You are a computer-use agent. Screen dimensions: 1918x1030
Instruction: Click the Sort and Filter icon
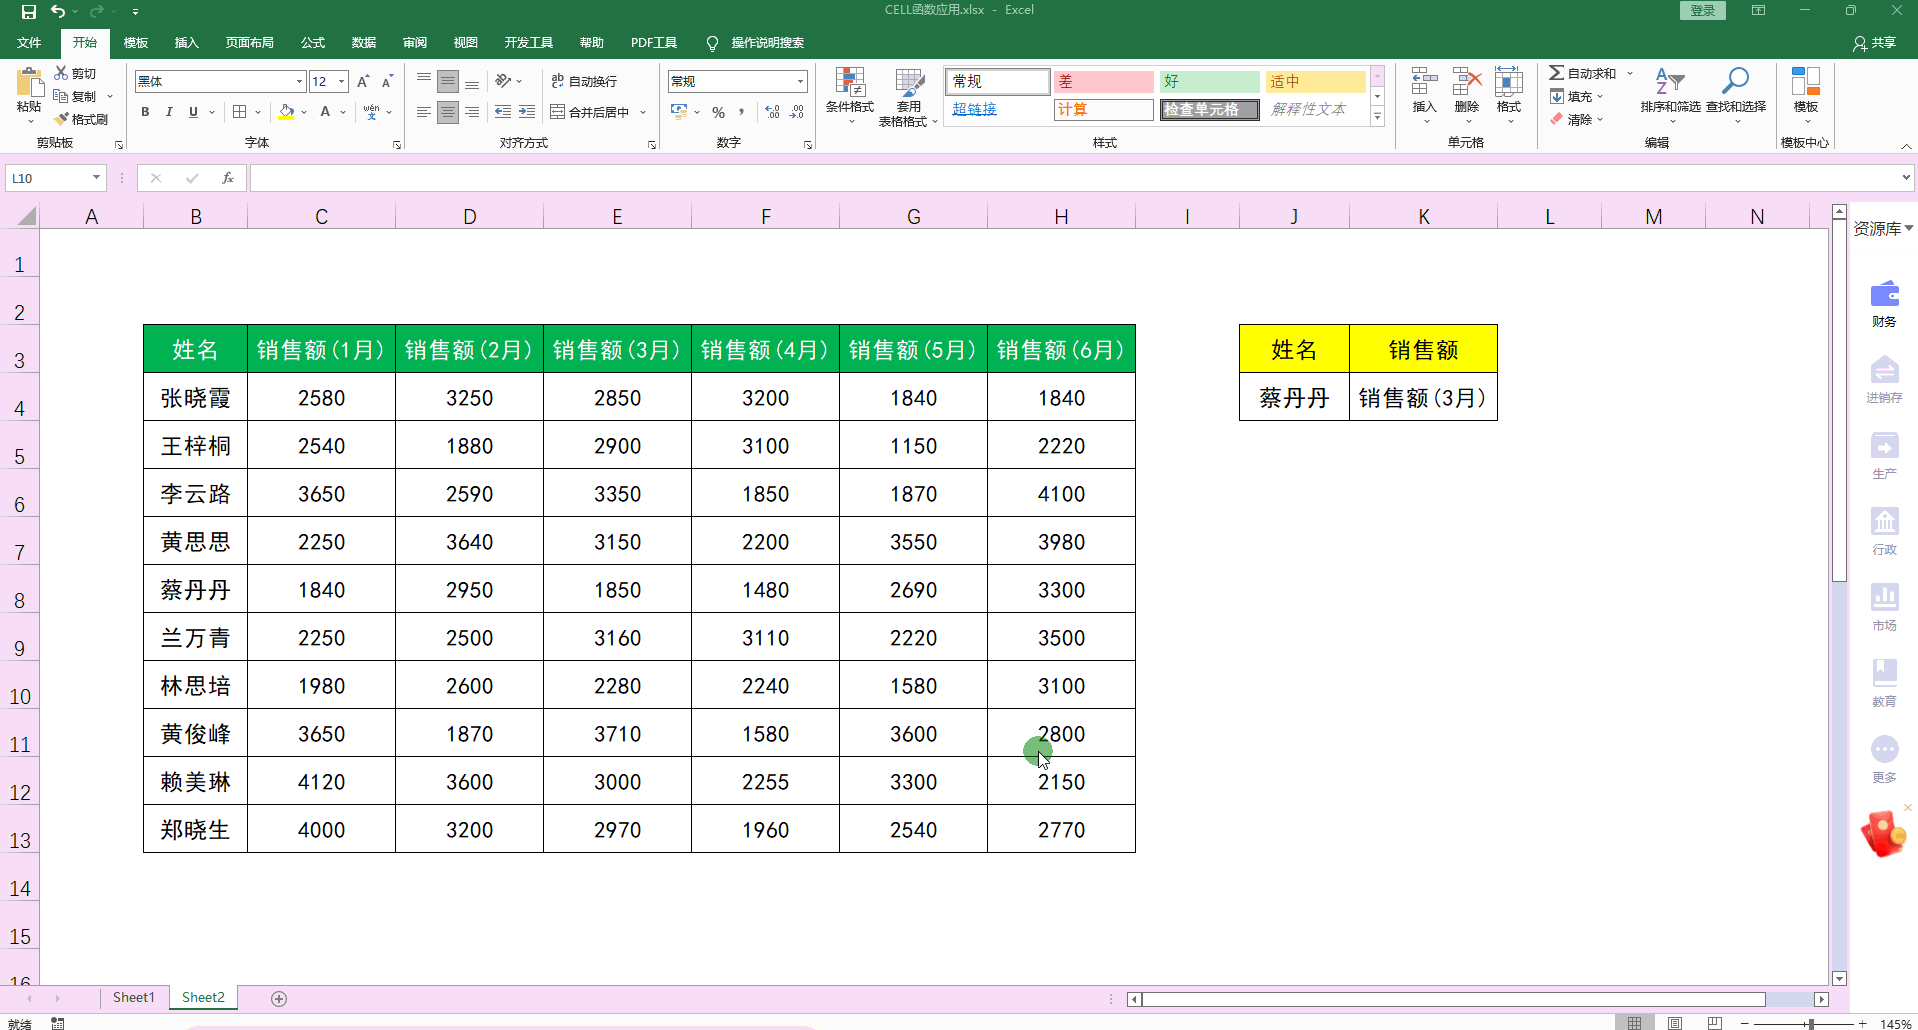1670,82
